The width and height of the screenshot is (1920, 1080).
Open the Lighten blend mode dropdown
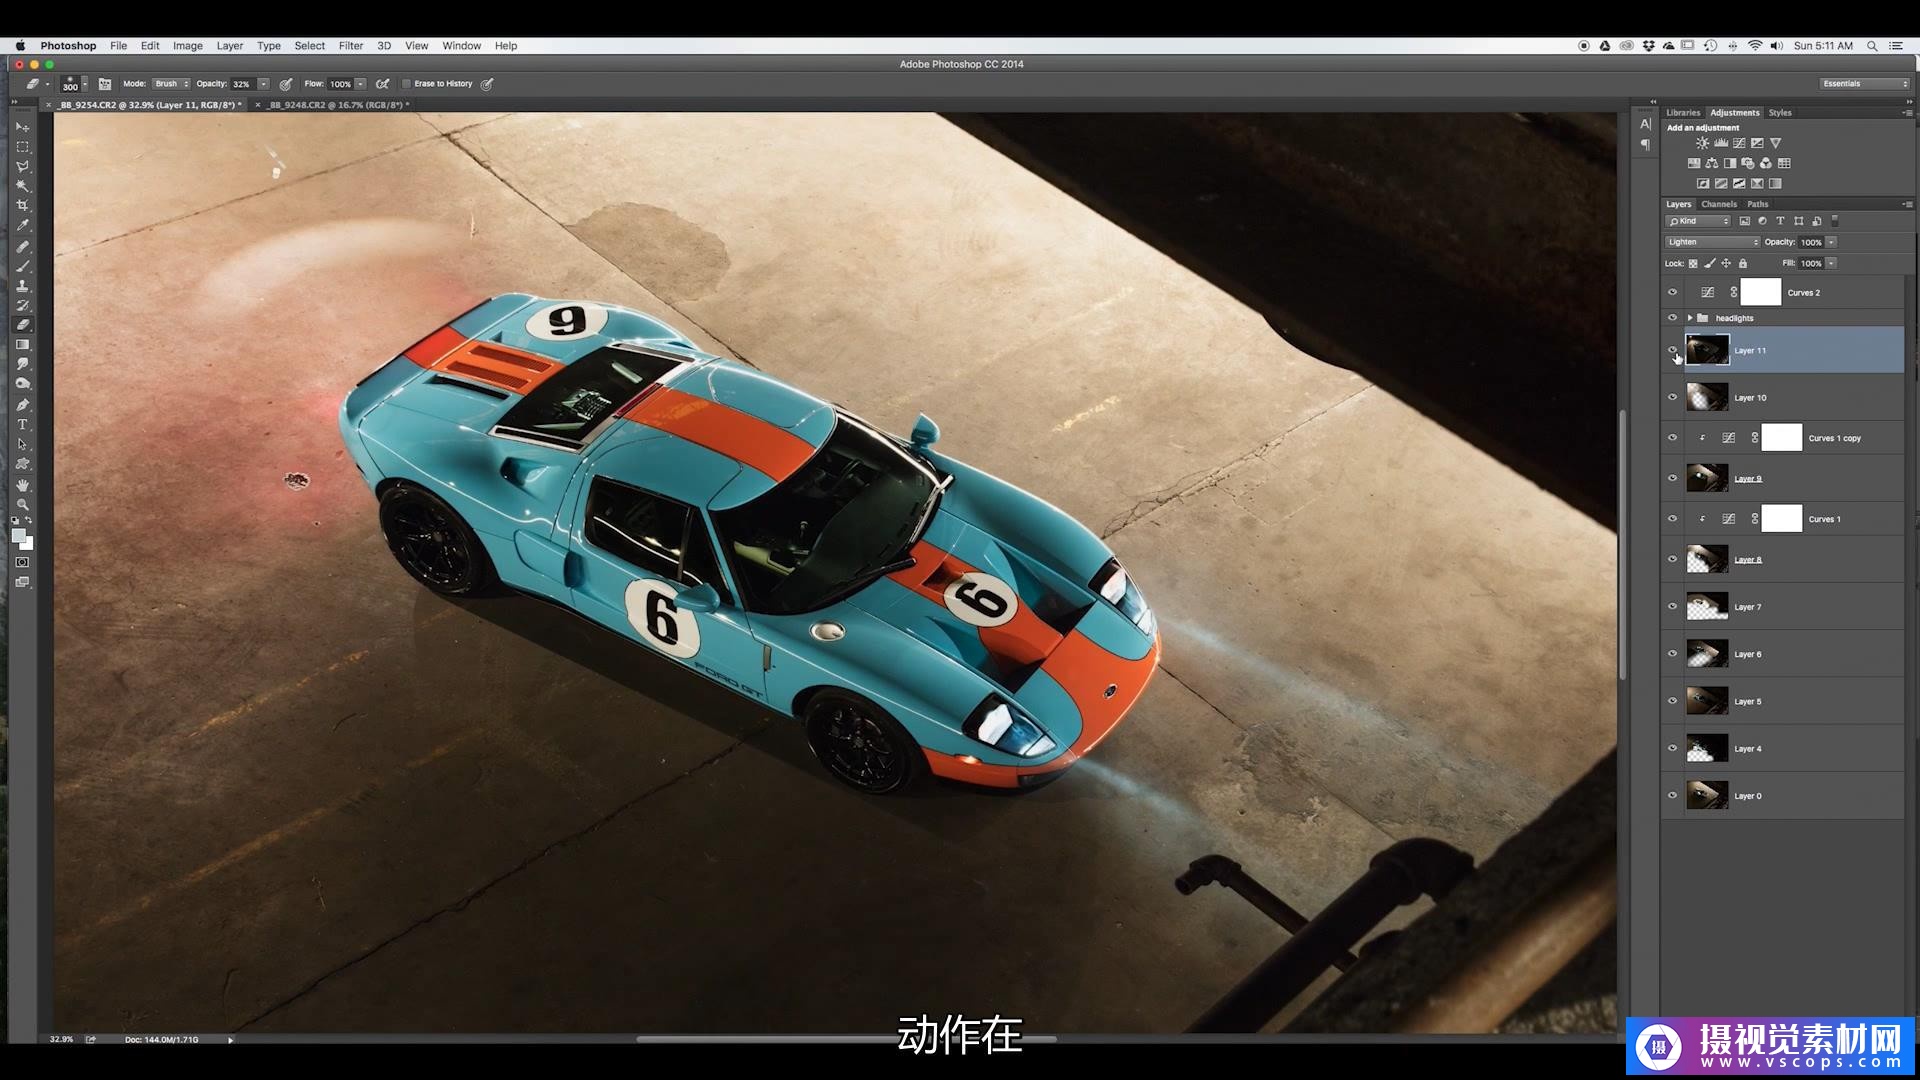click(1712, 242)
